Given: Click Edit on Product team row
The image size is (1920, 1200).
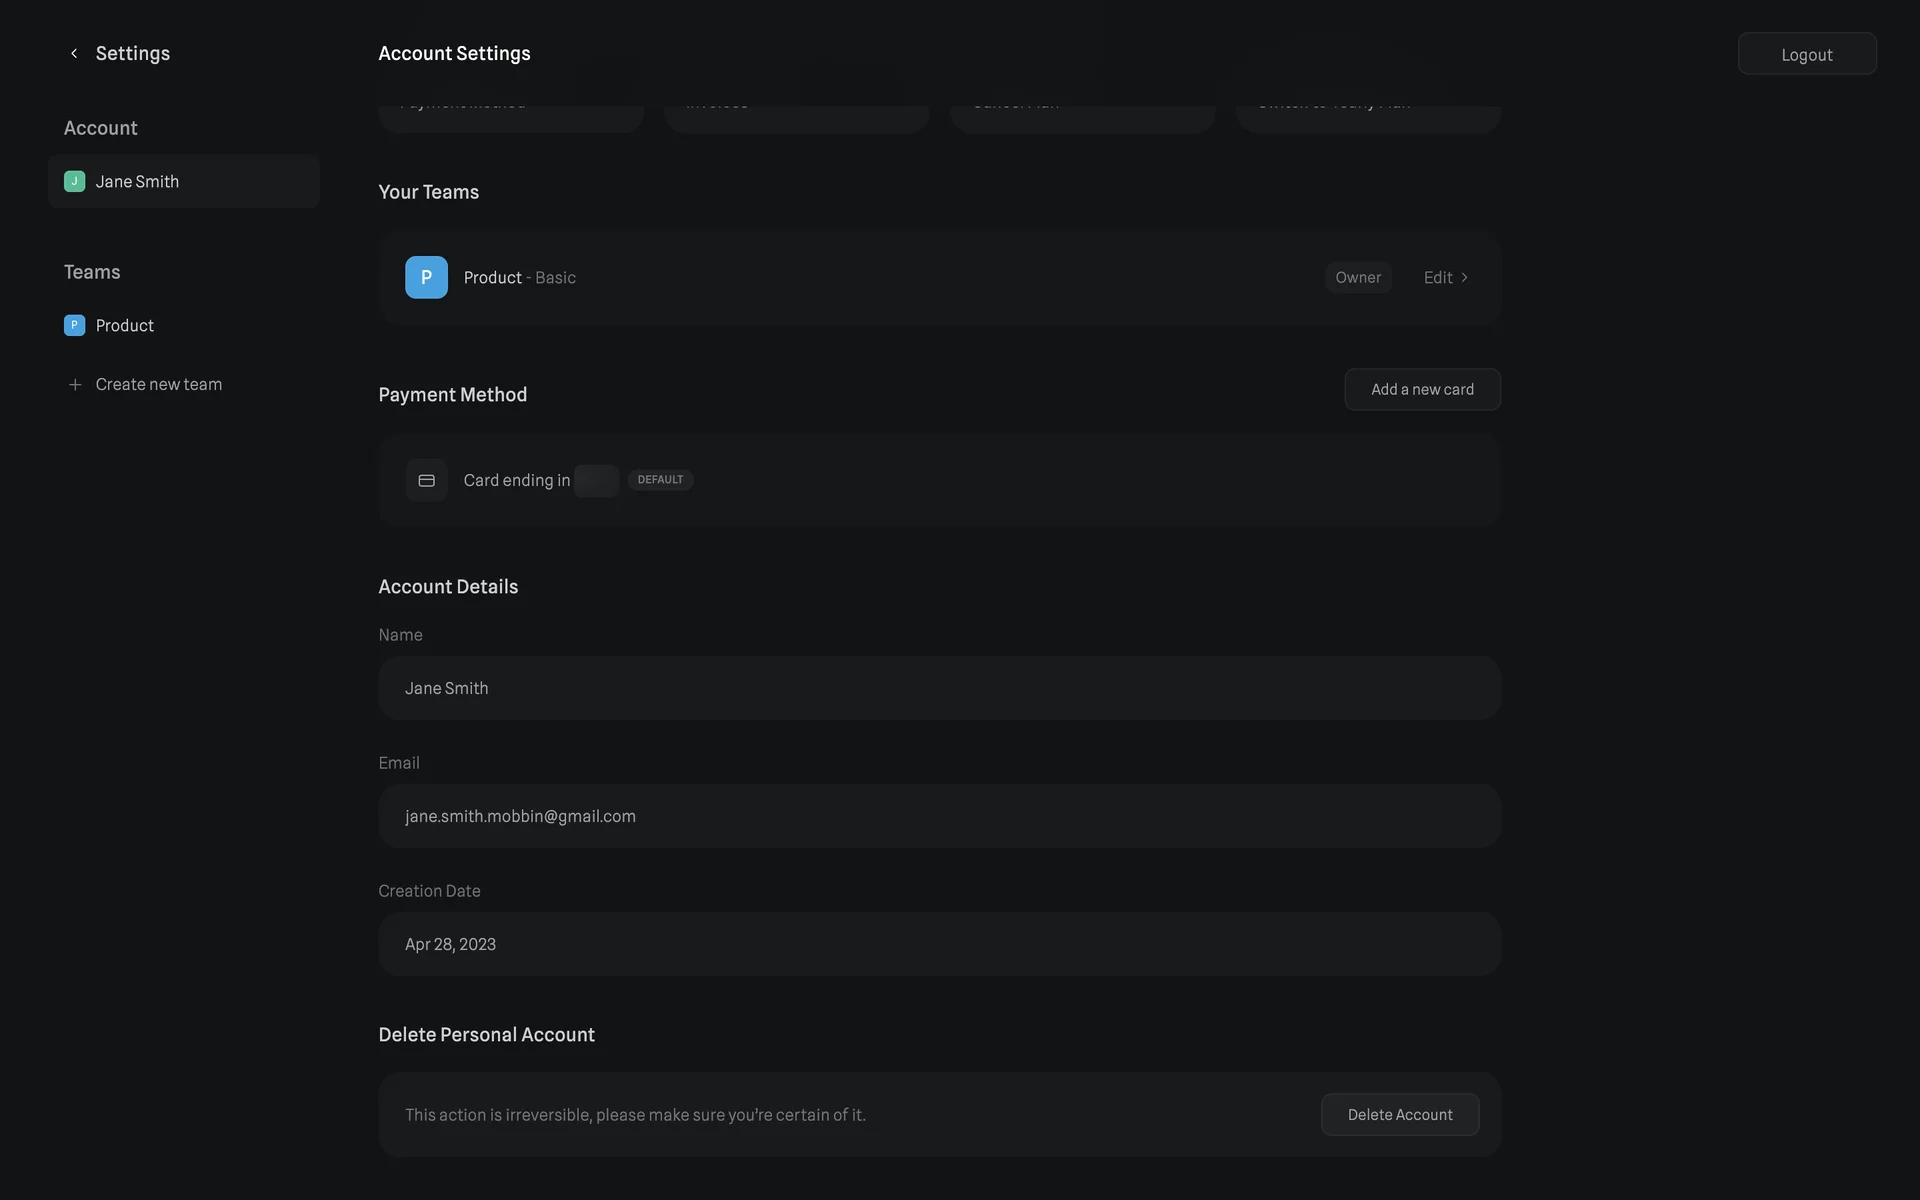Looking at the screenshot, I should coord(1438,278).
